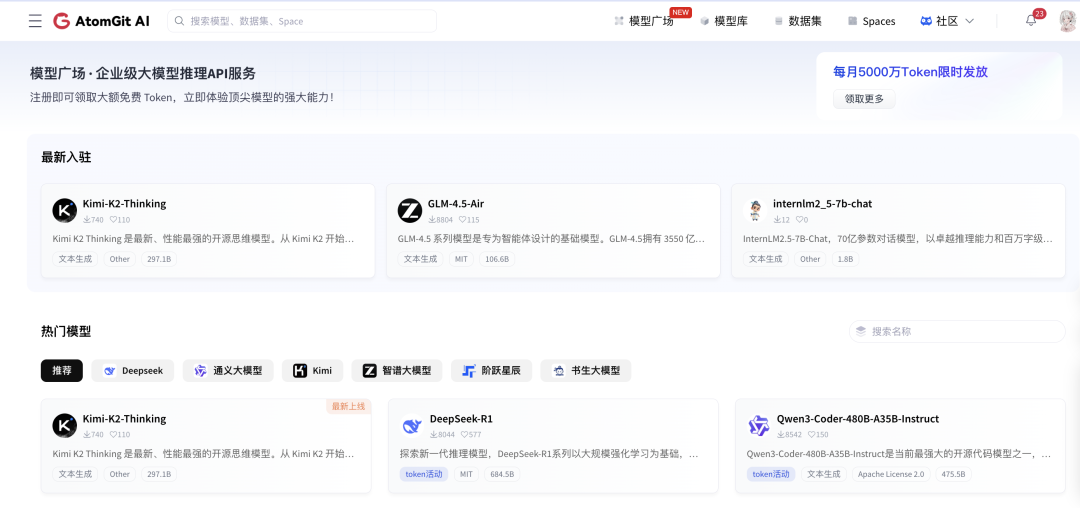The width and height of the screenshot is (1080, 508).
Task: Open Spaces menu item
Action: tap(871, 21)
